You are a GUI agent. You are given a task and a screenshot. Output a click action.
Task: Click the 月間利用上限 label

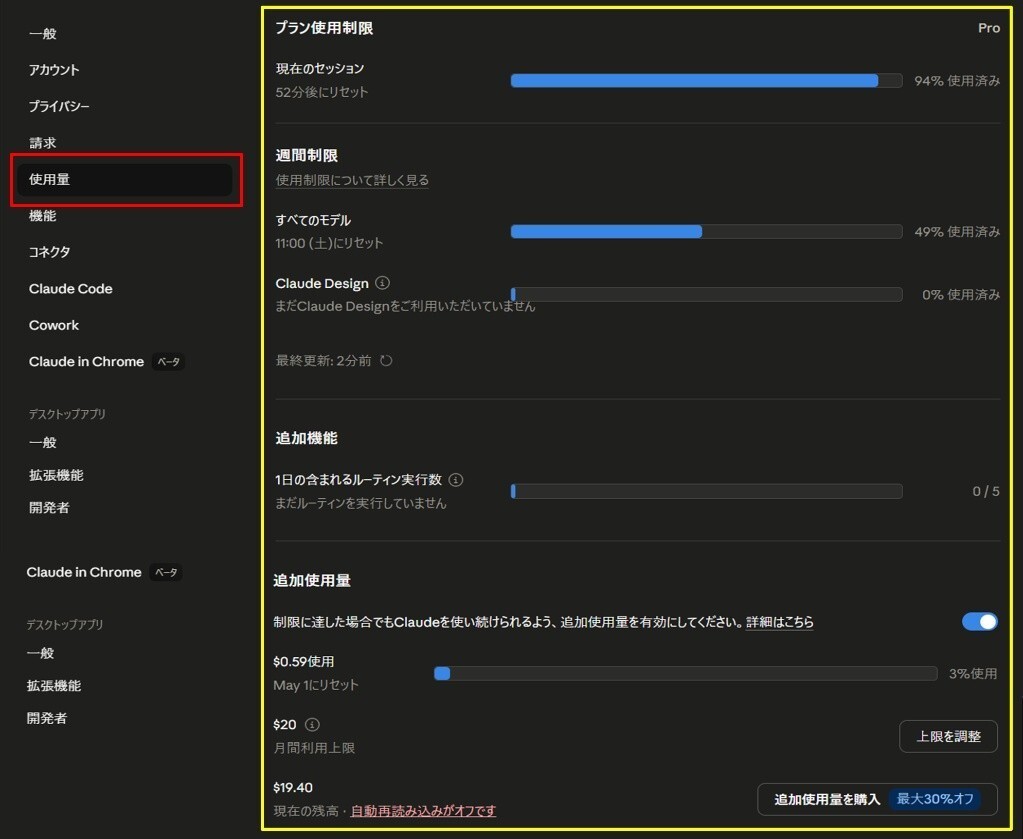pyautogui.click(x=314, y=748)
